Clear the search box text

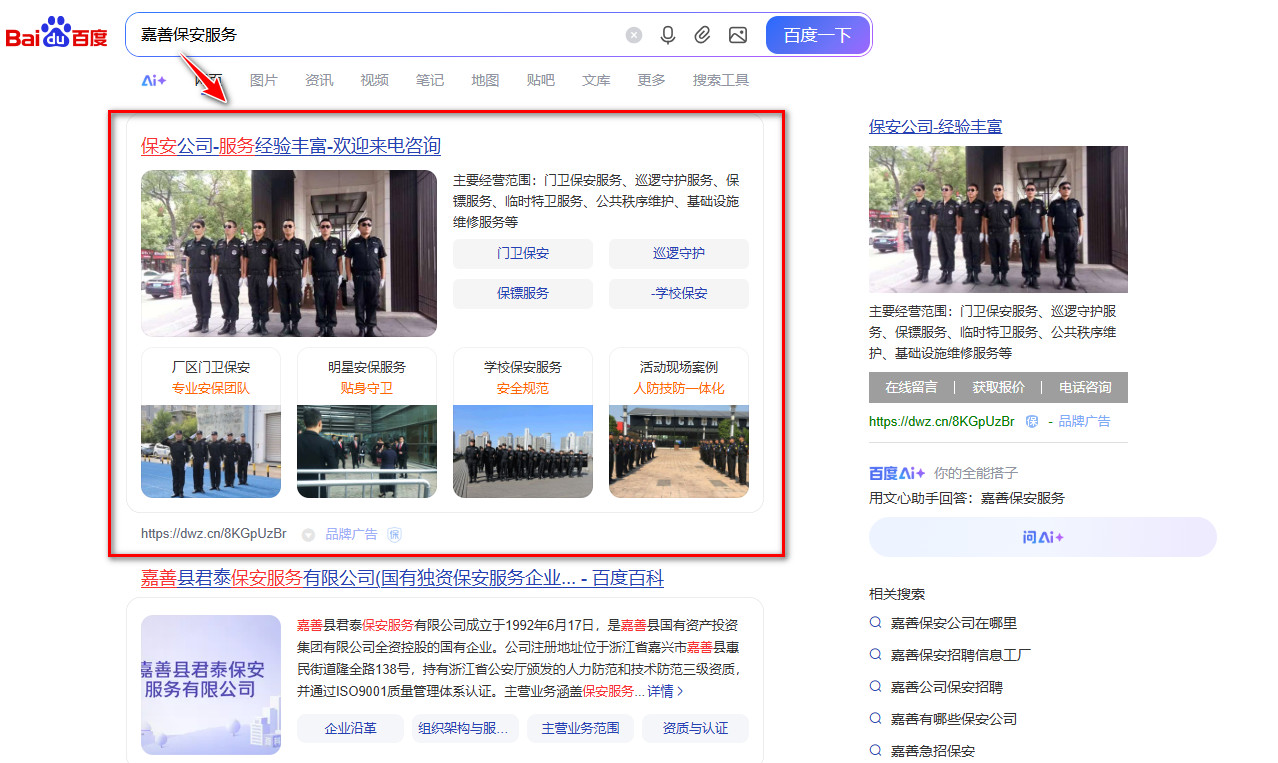pyautogui.click(x=634, y=35)
